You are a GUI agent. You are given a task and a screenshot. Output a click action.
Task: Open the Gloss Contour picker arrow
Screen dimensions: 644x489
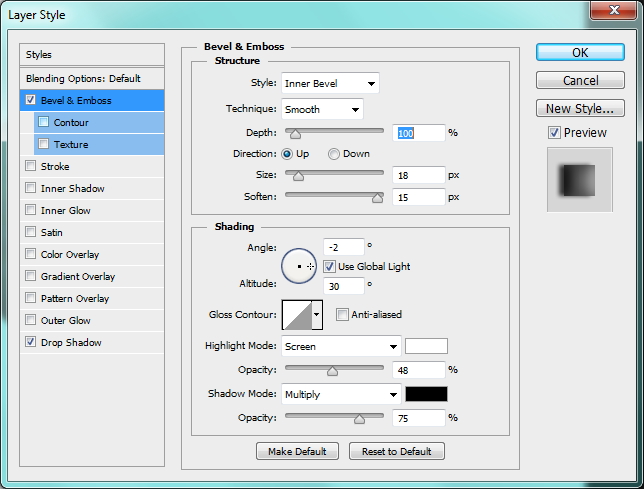[x=318, y=315]
